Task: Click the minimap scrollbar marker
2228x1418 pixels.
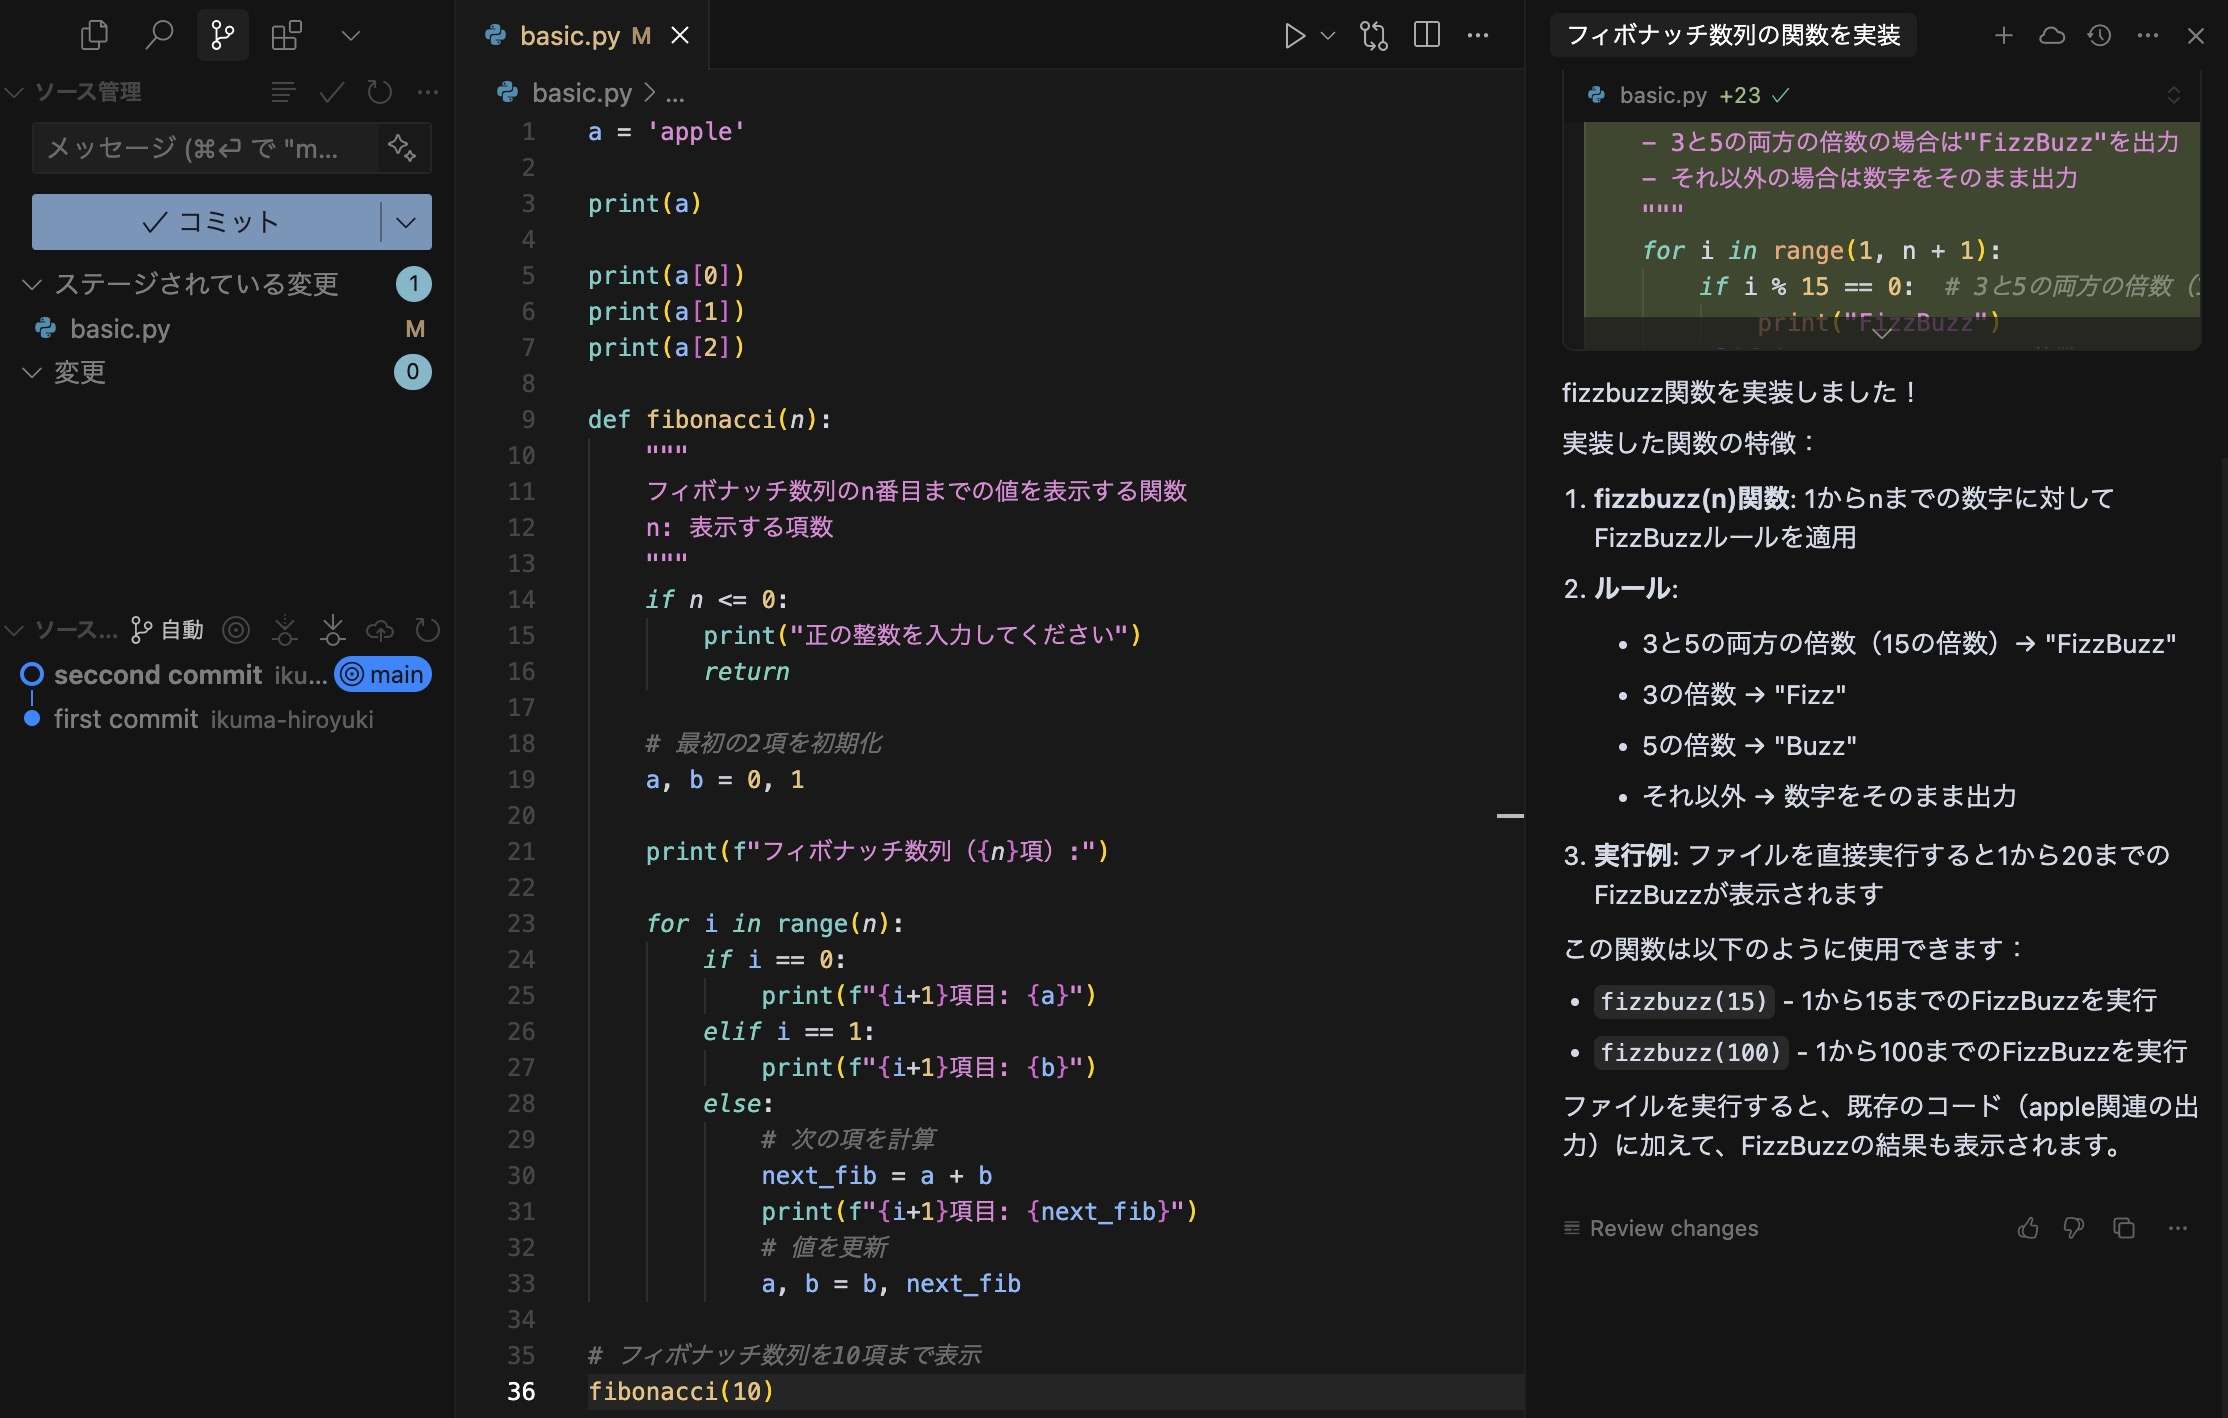Action: (x=1510, y=816)
